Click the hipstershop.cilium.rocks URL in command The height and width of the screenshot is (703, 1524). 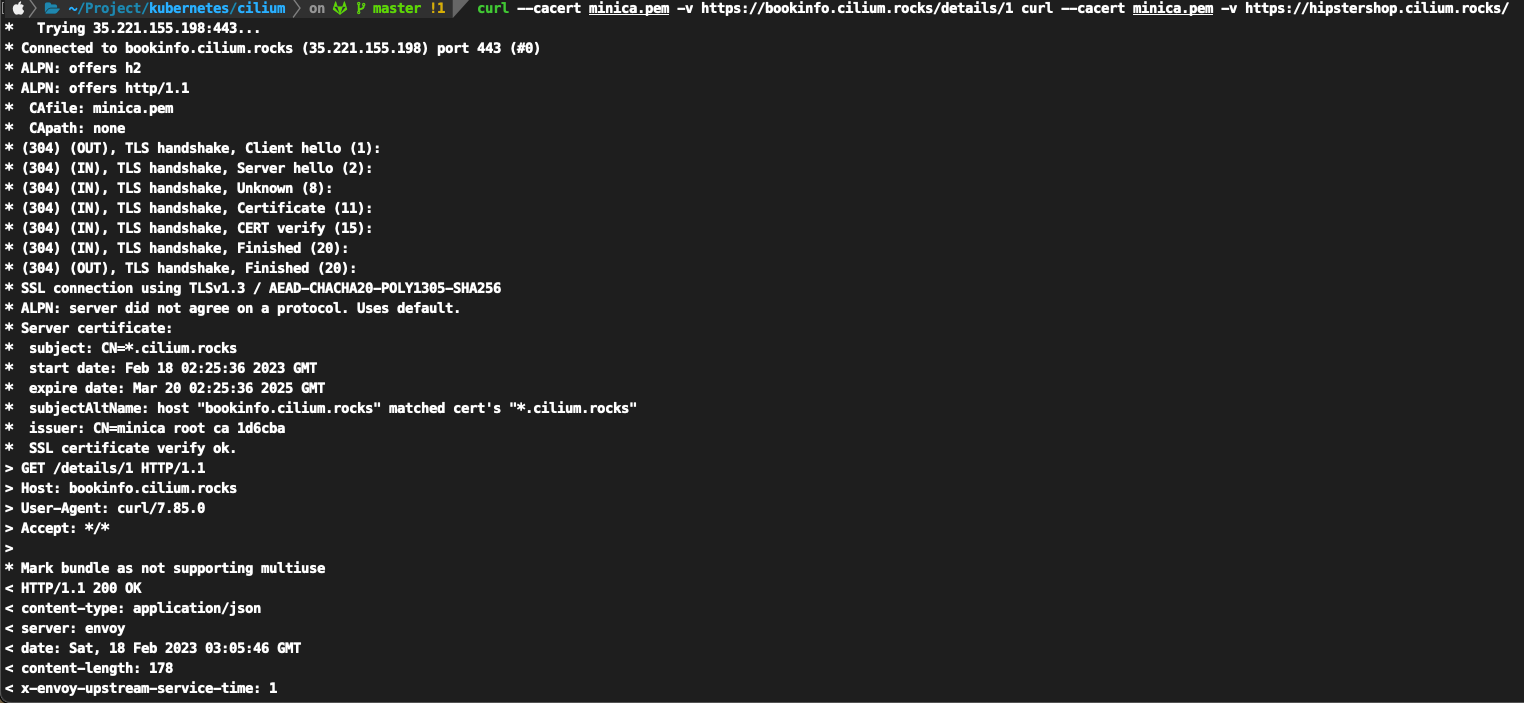[x=1376, y=8]
